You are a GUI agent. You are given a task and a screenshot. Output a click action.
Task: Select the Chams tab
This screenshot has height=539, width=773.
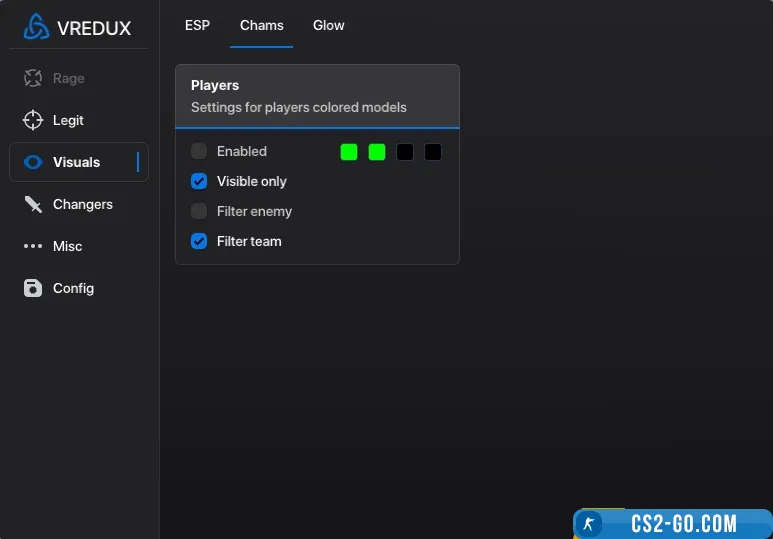[261, 25]
